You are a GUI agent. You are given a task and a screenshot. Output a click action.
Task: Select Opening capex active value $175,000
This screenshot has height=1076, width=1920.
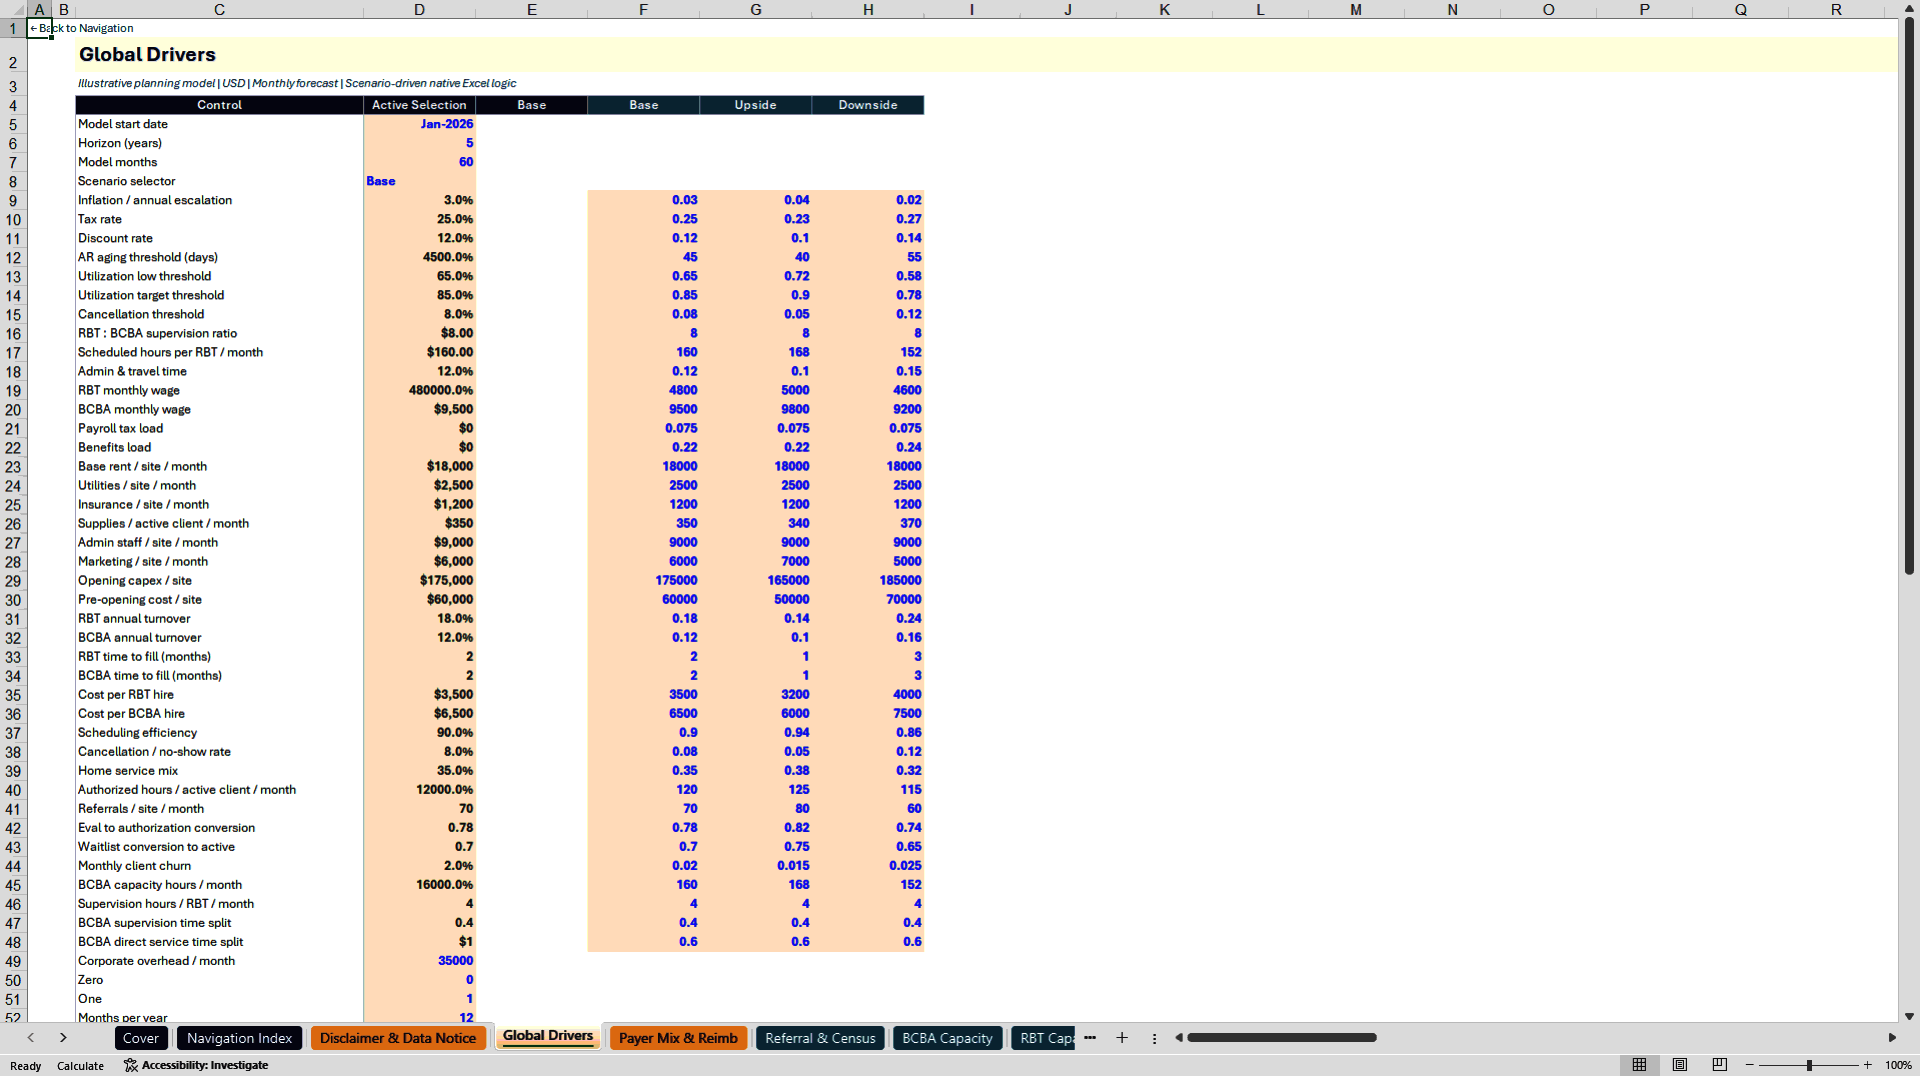(x=419, y=580)
